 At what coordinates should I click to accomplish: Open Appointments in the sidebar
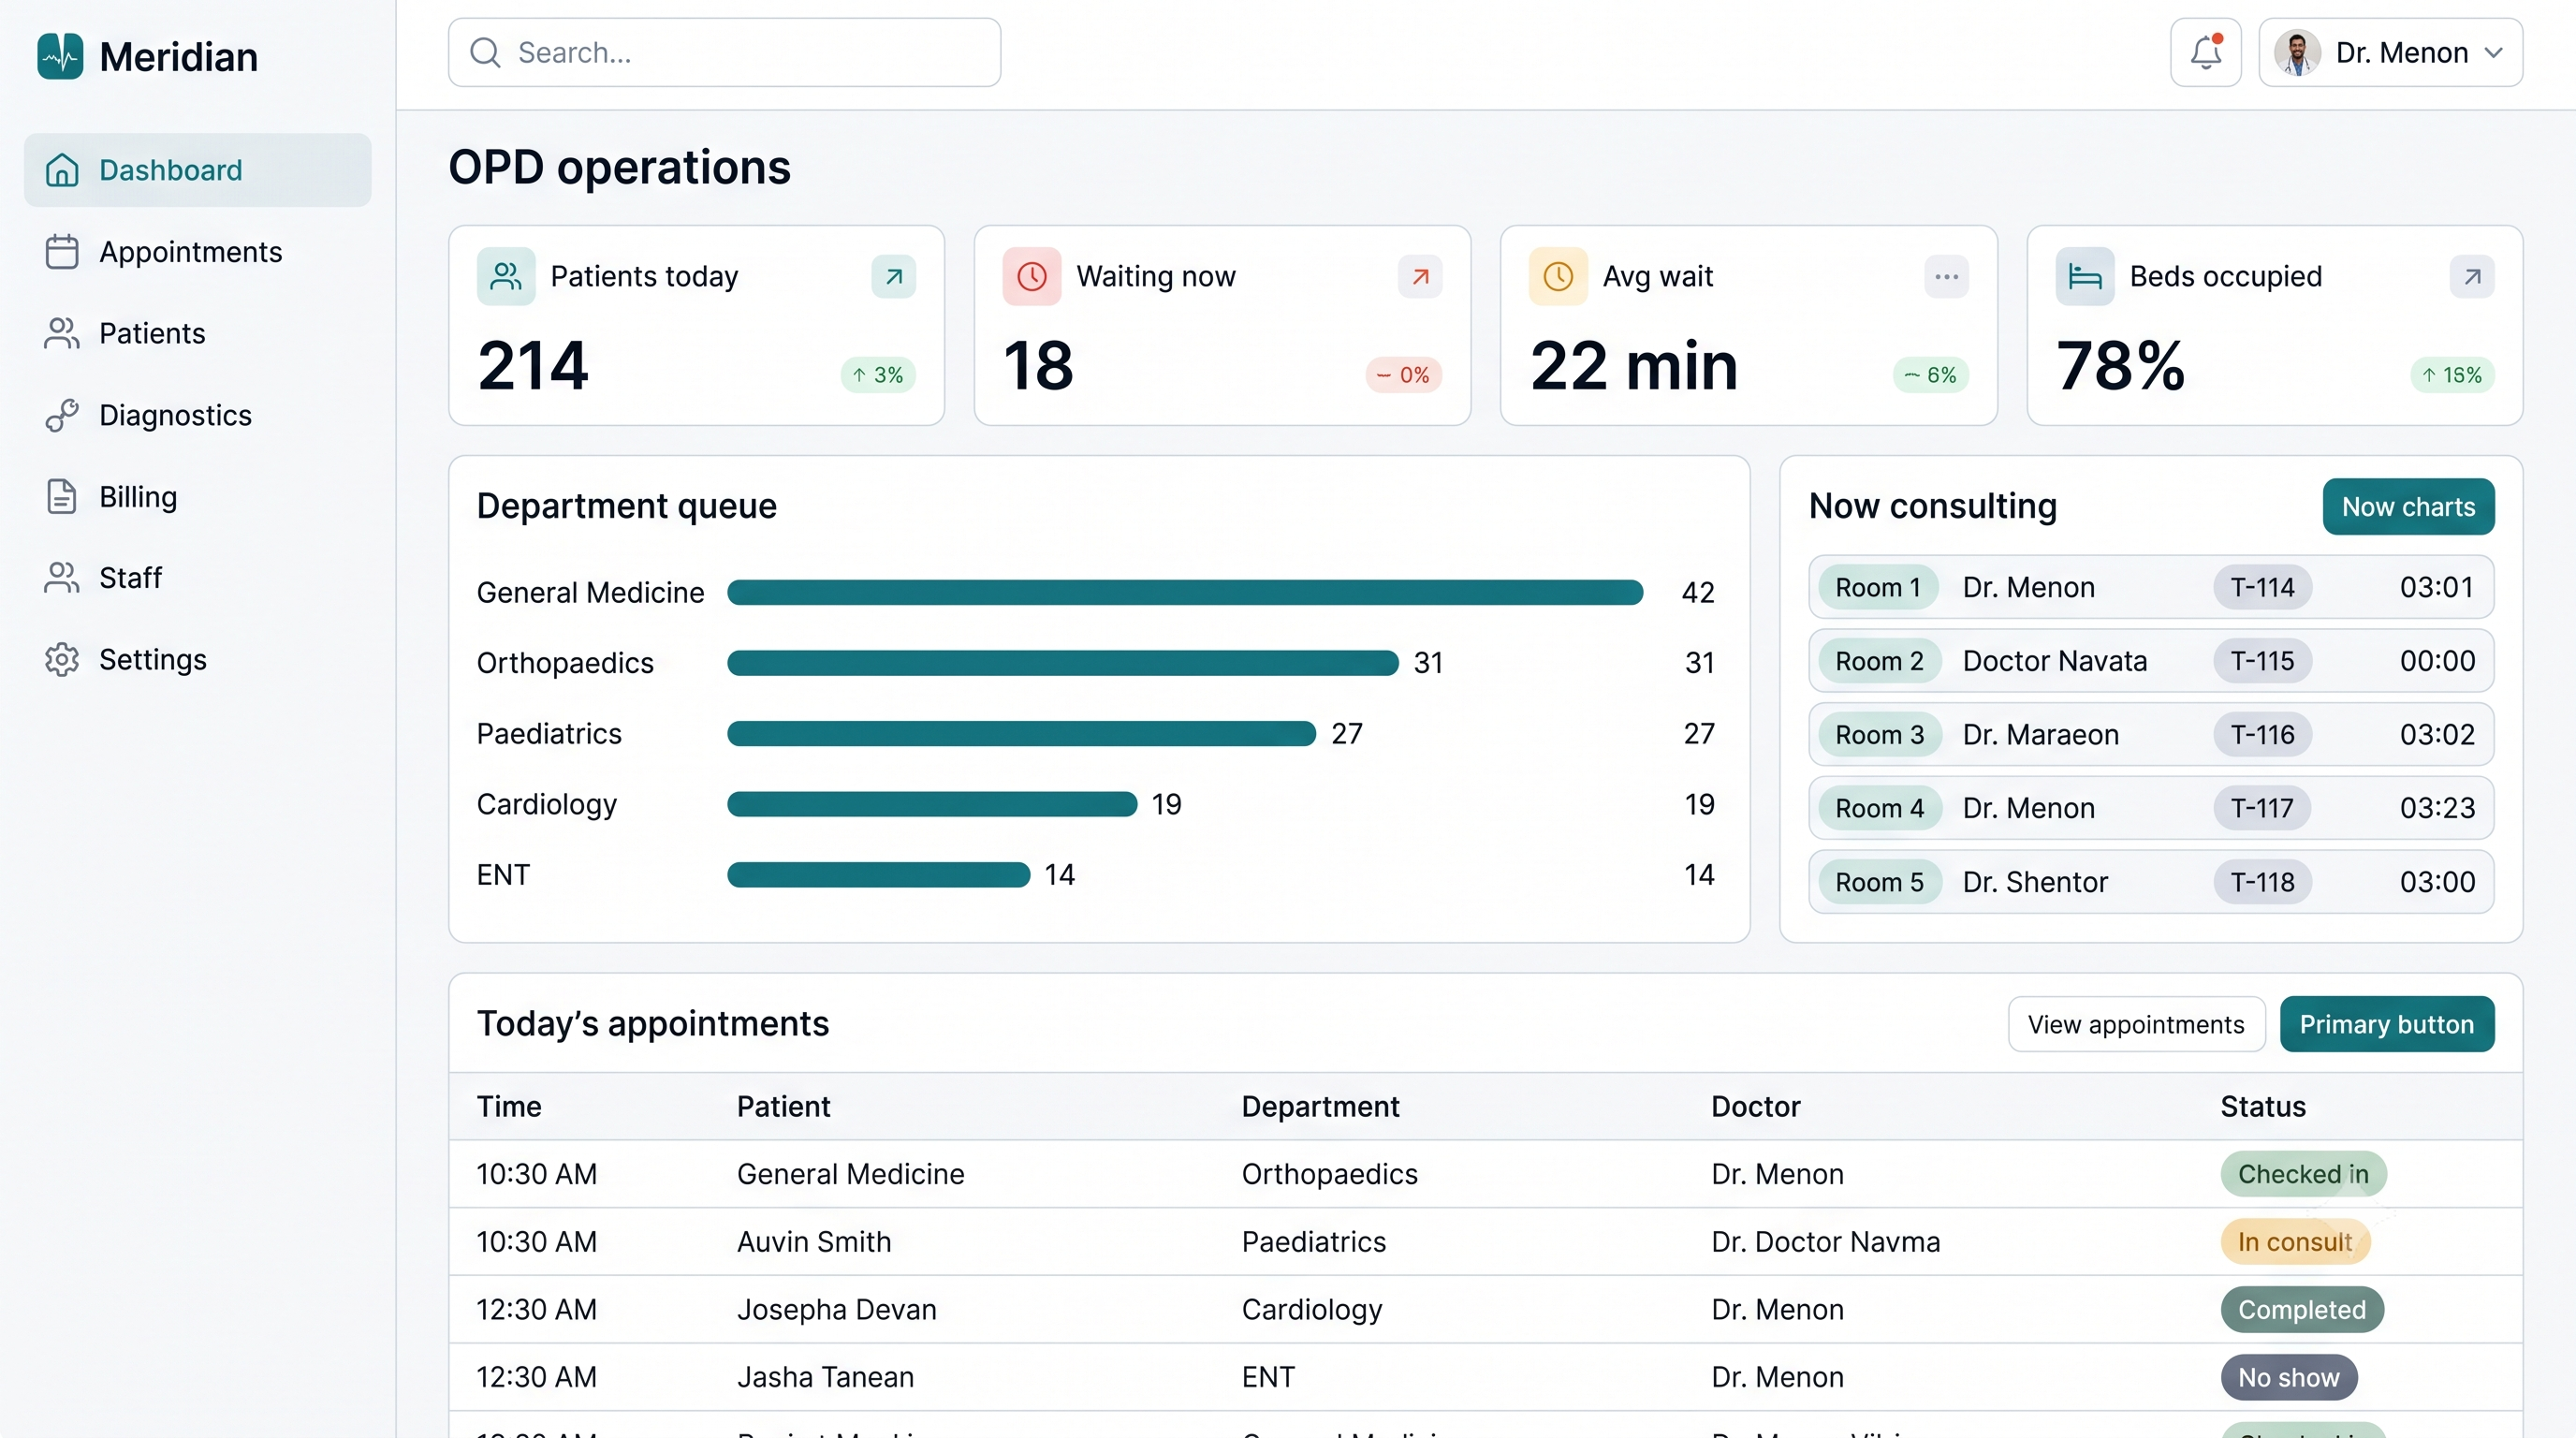coord(198,252)
